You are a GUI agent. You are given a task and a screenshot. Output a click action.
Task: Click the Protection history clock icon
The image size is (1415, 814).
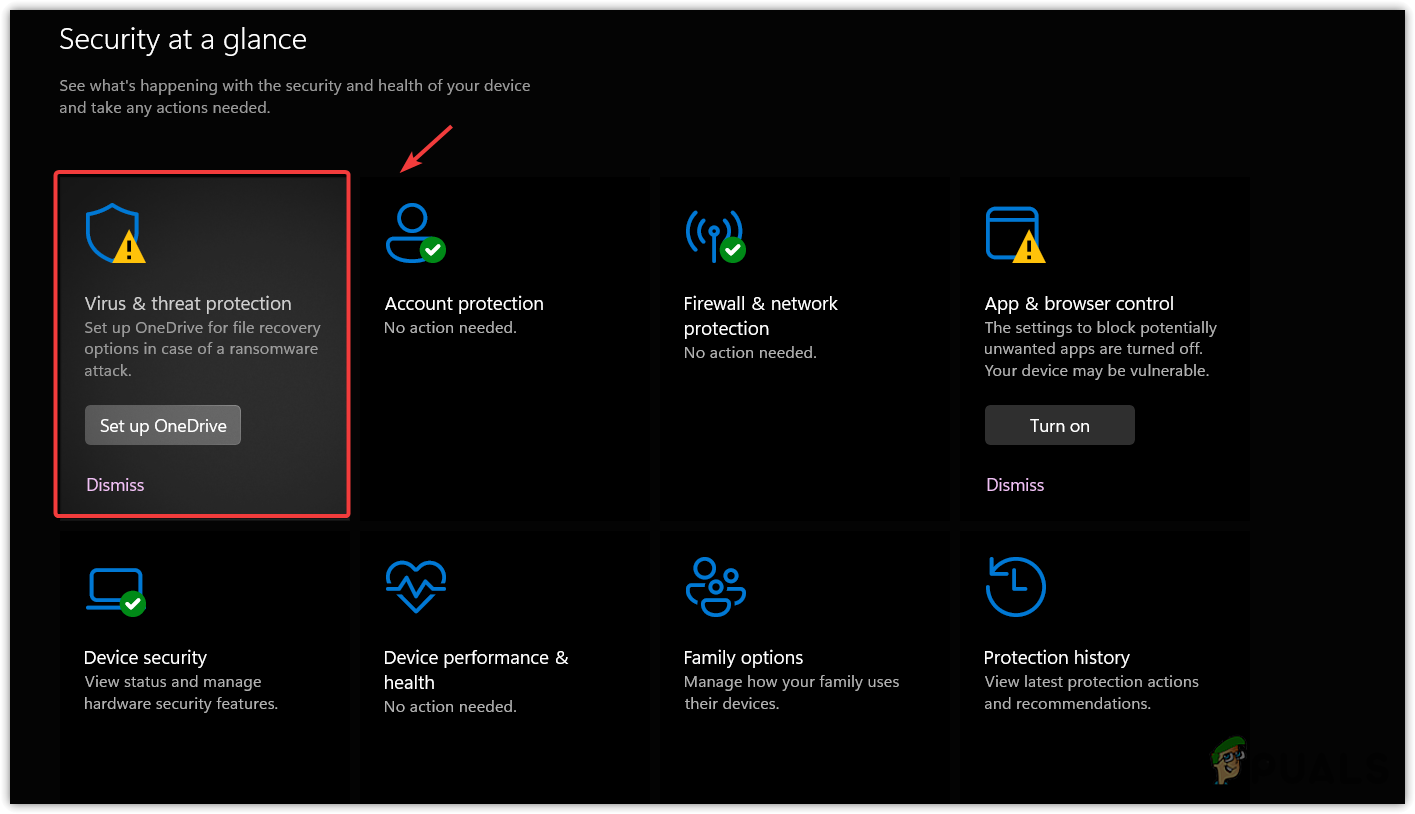(x=1015, y=587)
